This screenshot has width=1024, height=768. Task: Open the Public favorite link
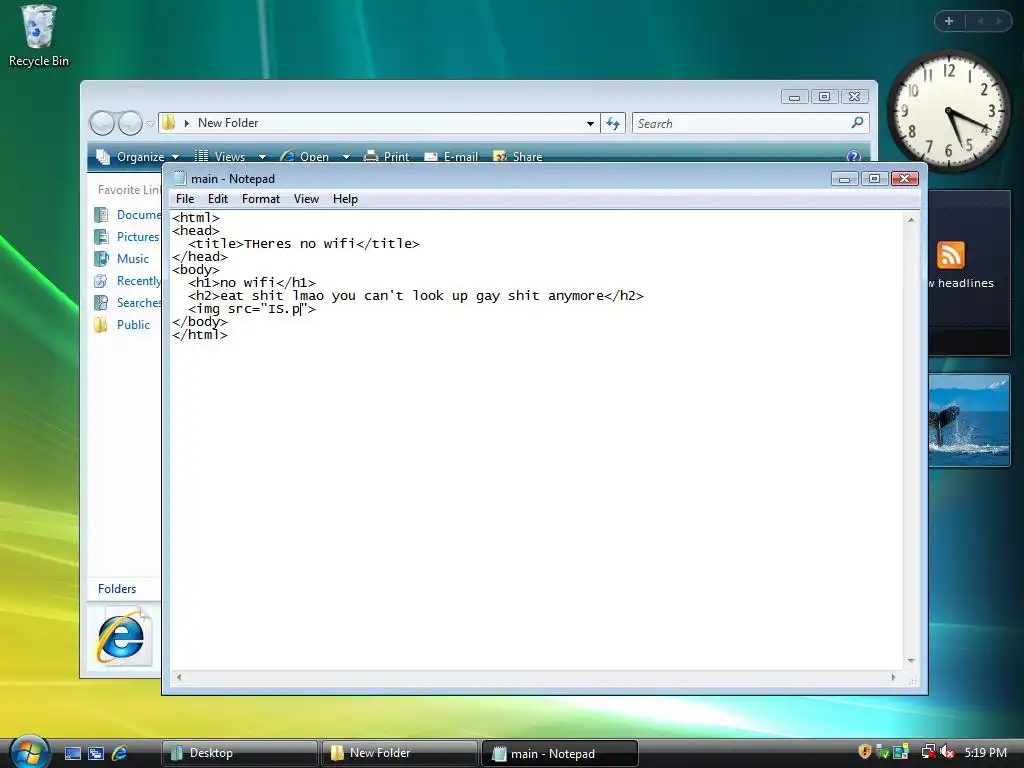[x=123, y=325]
